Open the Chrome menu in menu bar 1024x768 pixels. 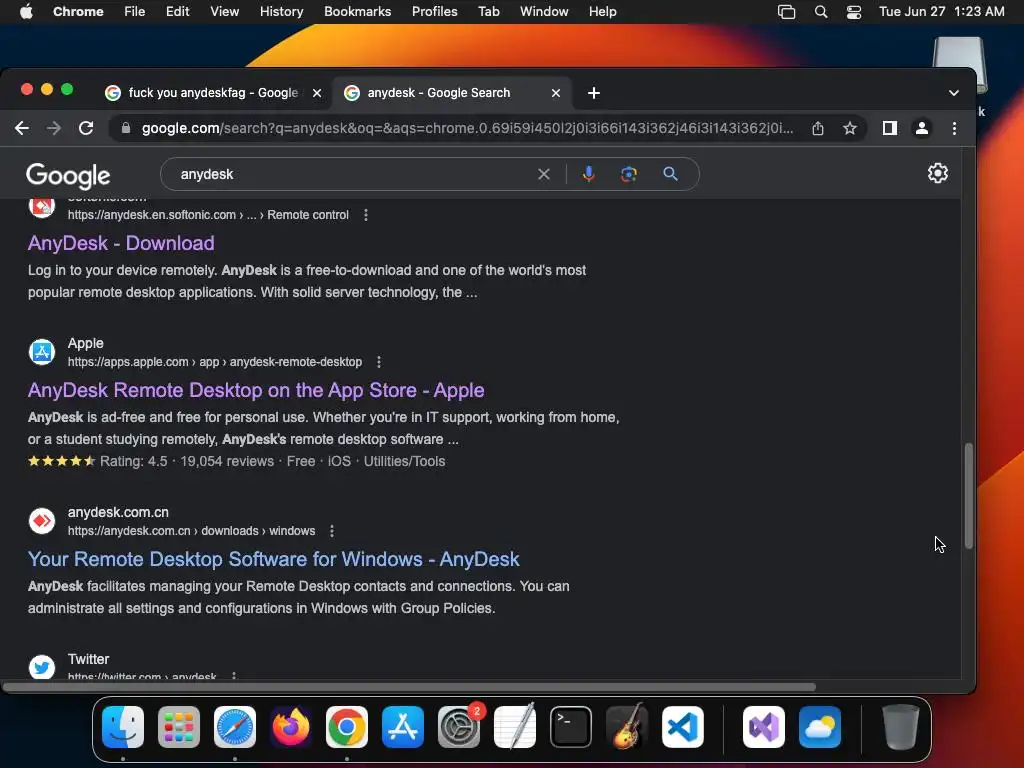click(x=78, y=12)
